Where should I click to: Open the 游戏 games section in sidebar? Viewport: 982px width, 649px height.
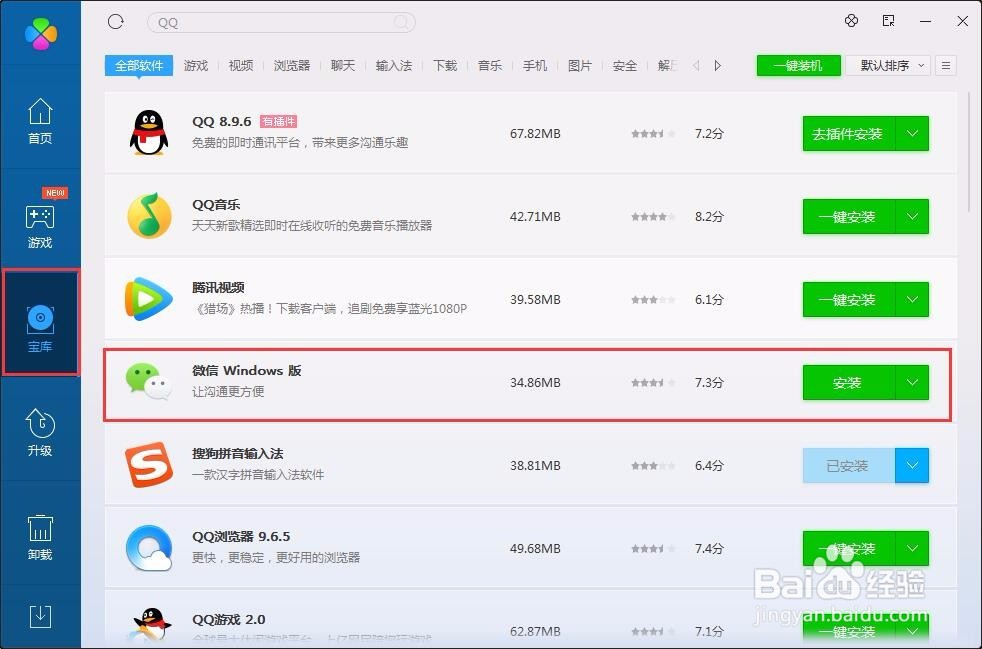point(40,226)
